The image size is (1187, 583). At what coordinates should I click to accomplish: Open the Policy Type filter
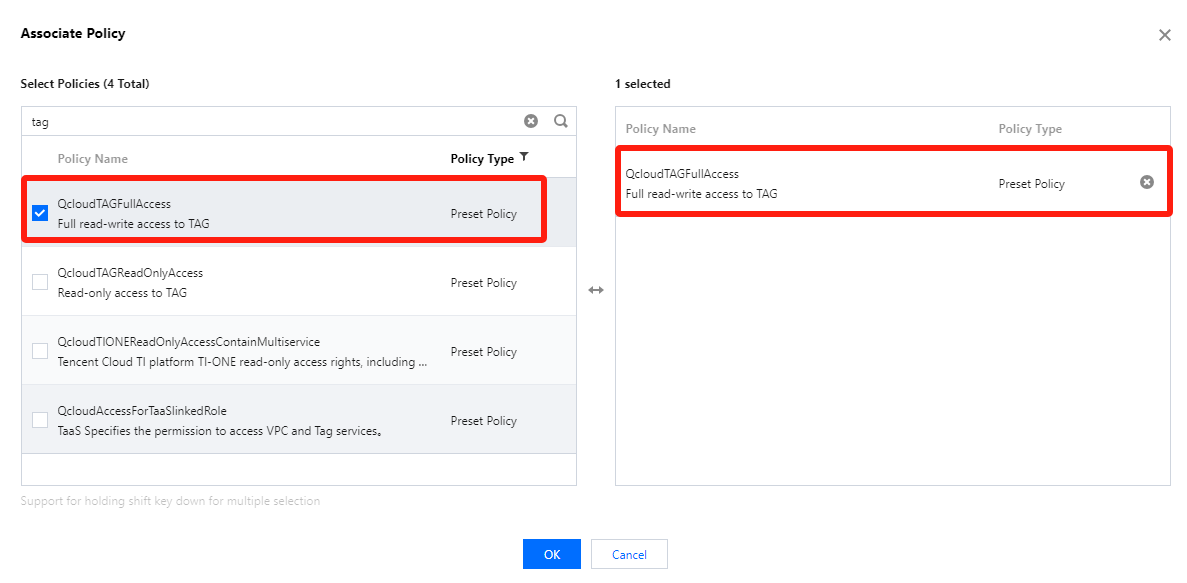524,158
